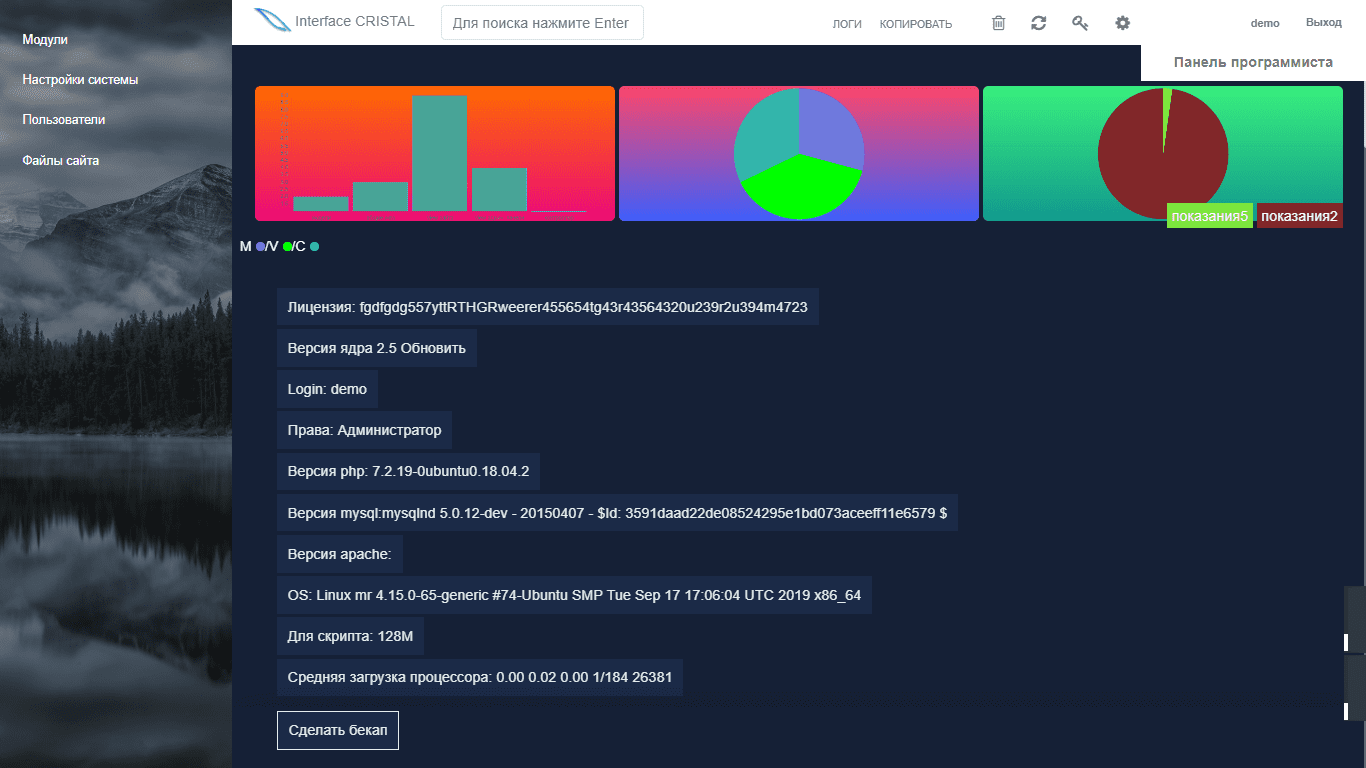Click the Interface CRISTAL feather logo

click(271, 21)
